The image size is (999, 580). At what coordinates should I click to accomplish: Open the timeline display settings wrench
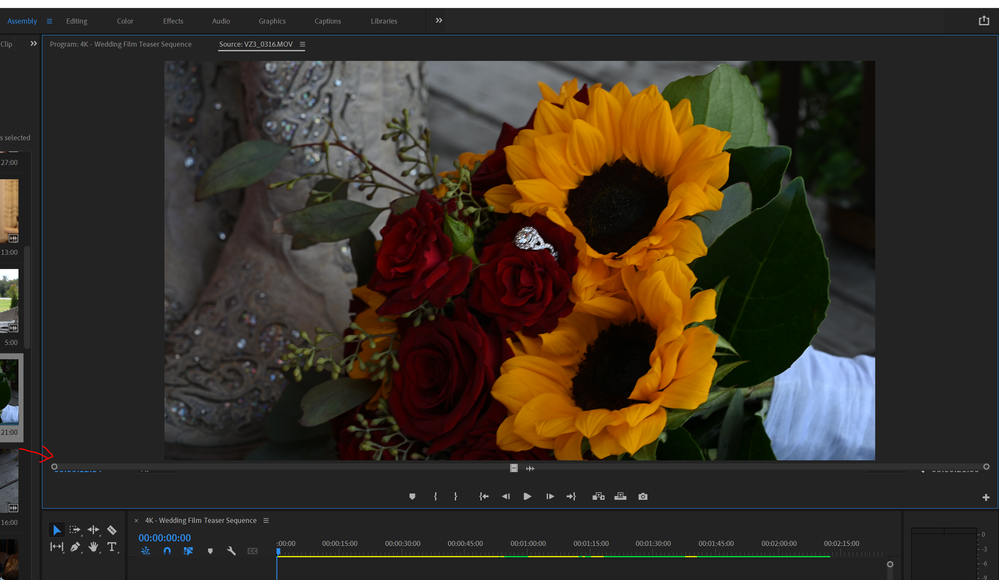[x=231, y=551]
